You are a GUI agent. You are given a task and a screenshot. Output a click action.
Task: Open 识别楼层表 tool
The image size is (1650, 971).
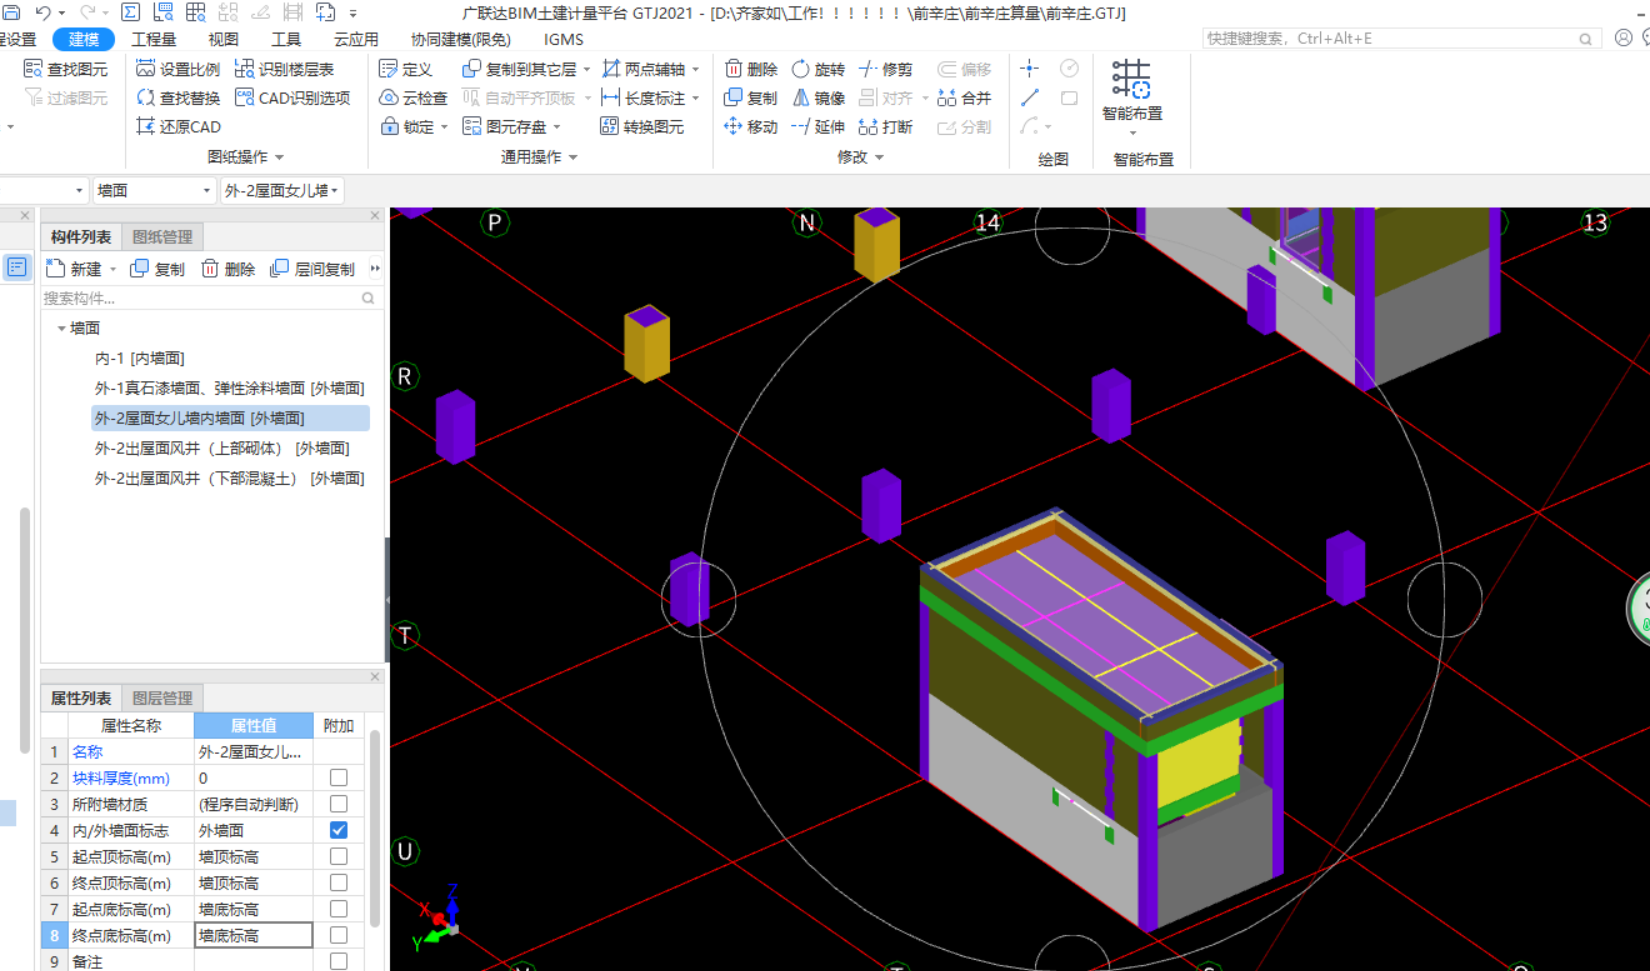click(284, 69)
